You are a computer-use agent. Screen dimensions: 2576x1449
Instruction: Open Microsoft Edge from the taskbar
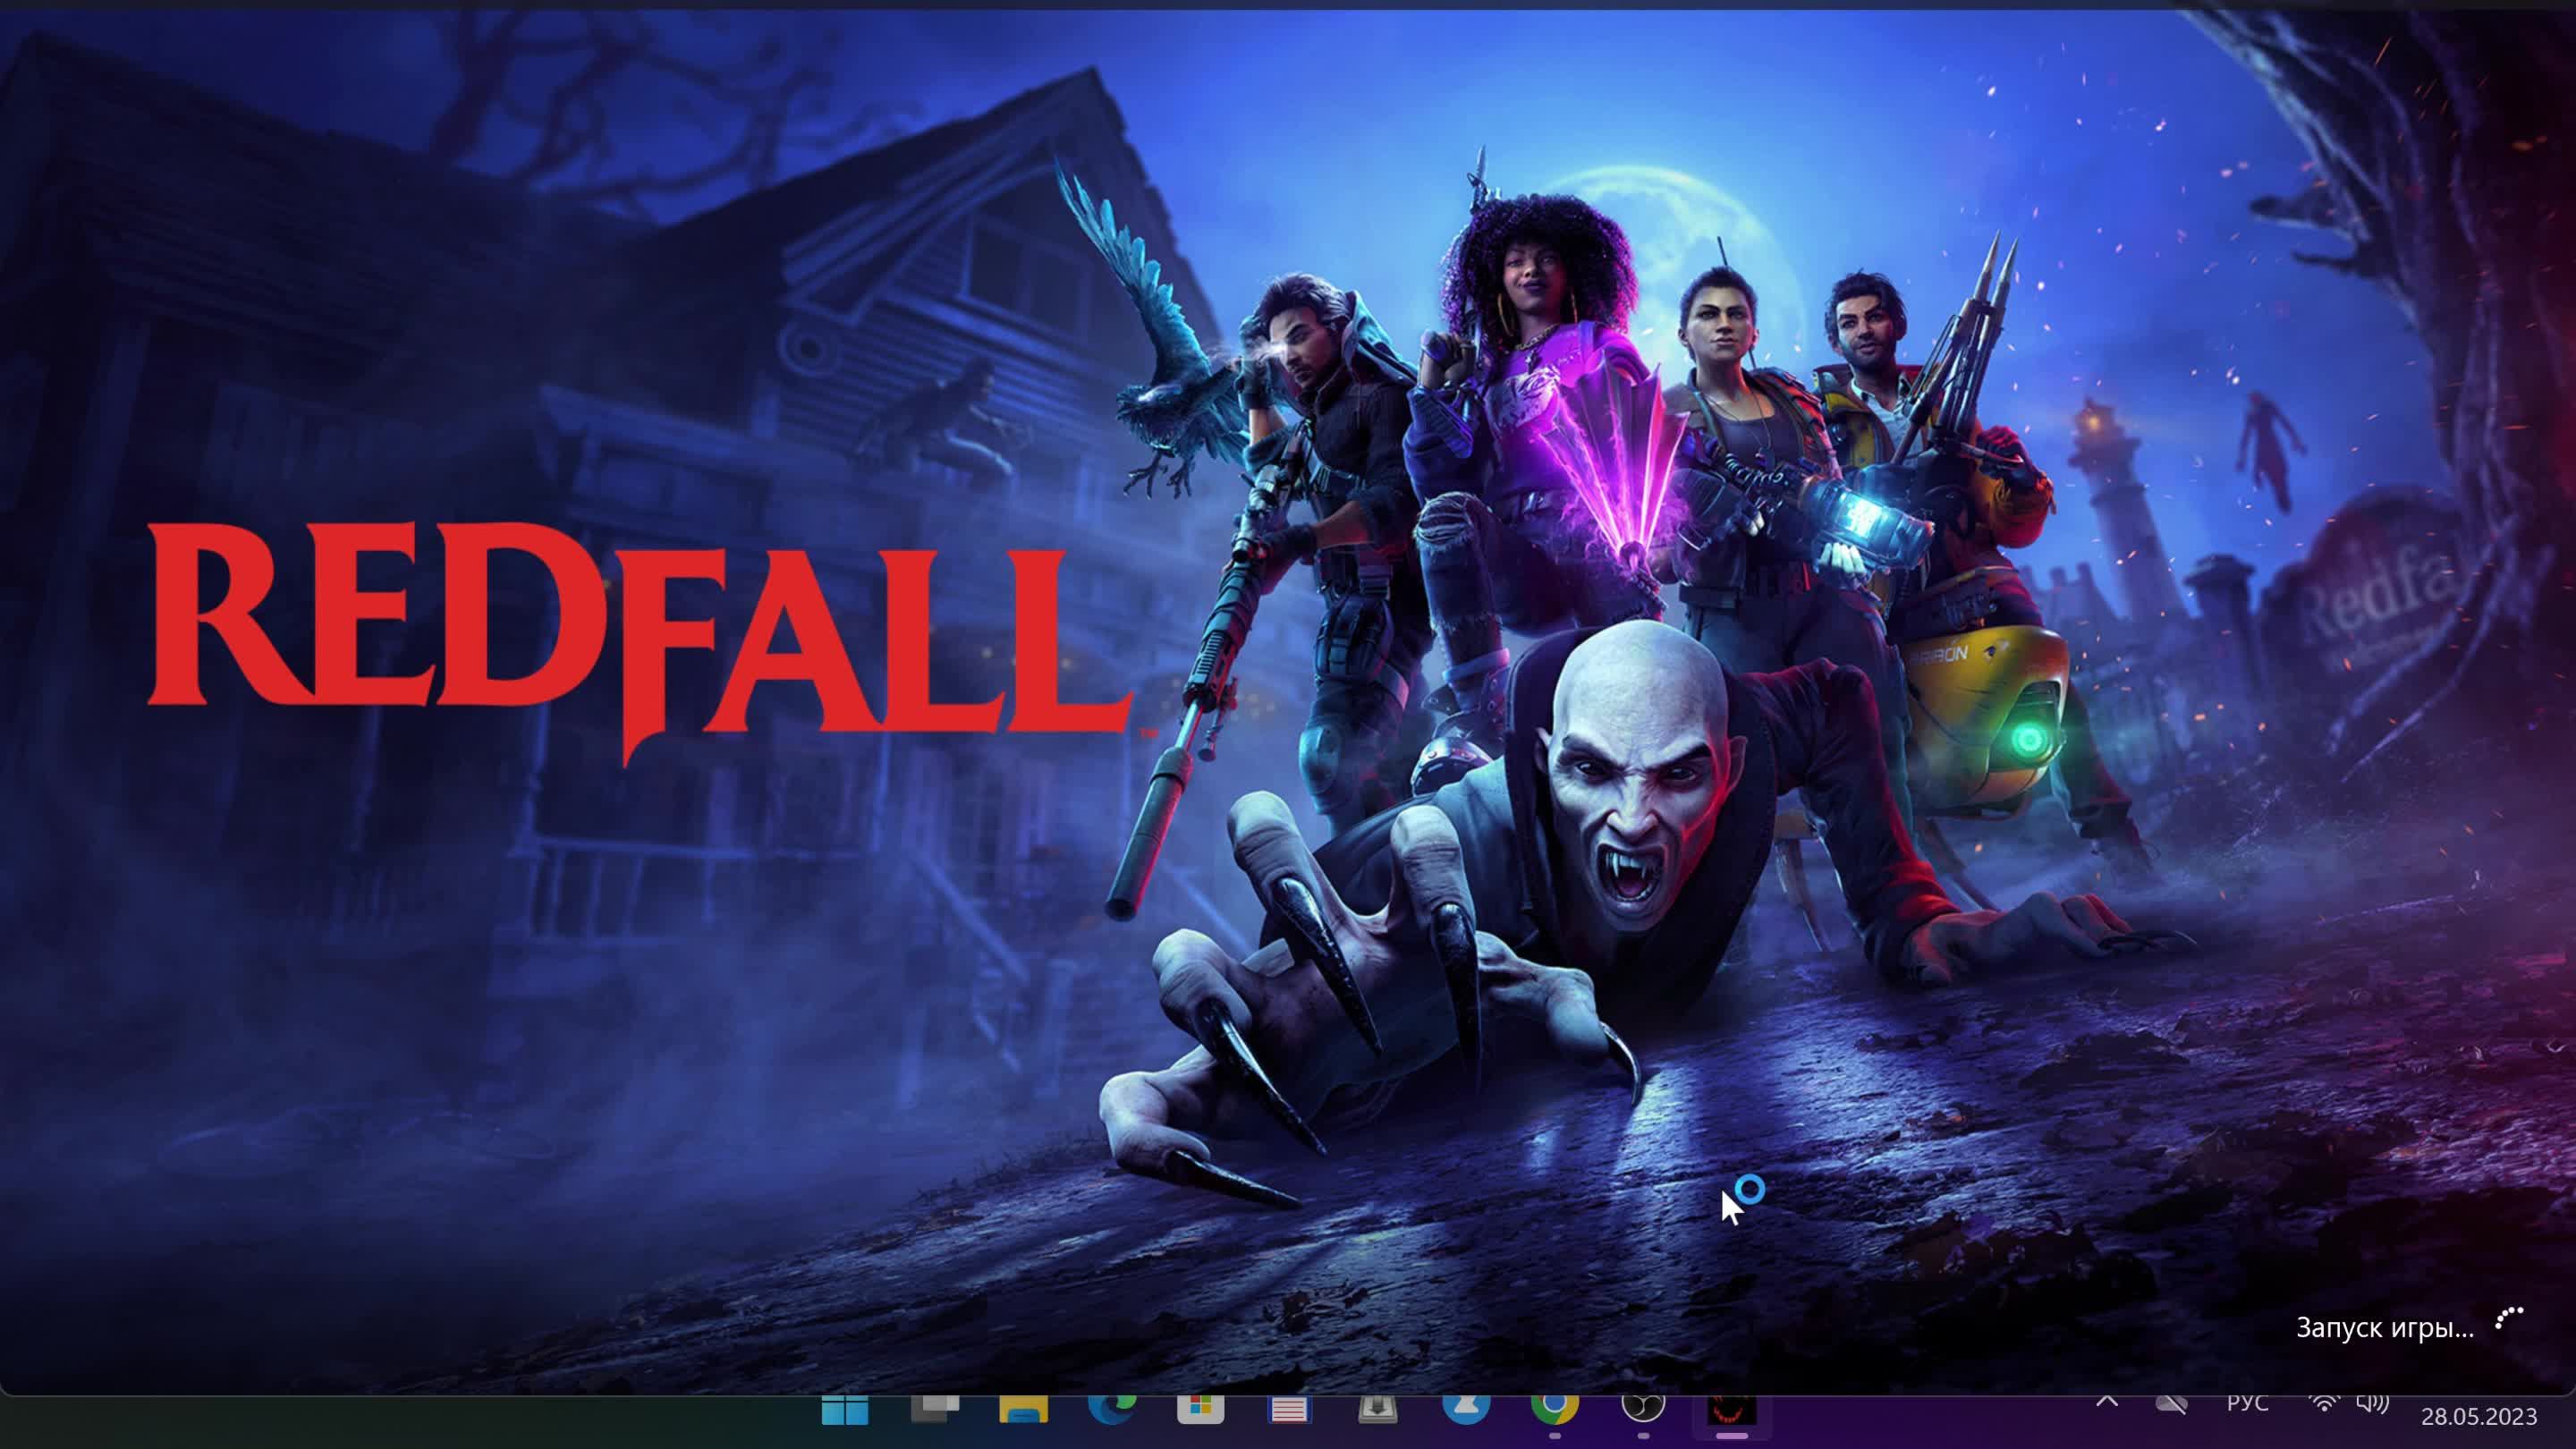(1111, 1409)
